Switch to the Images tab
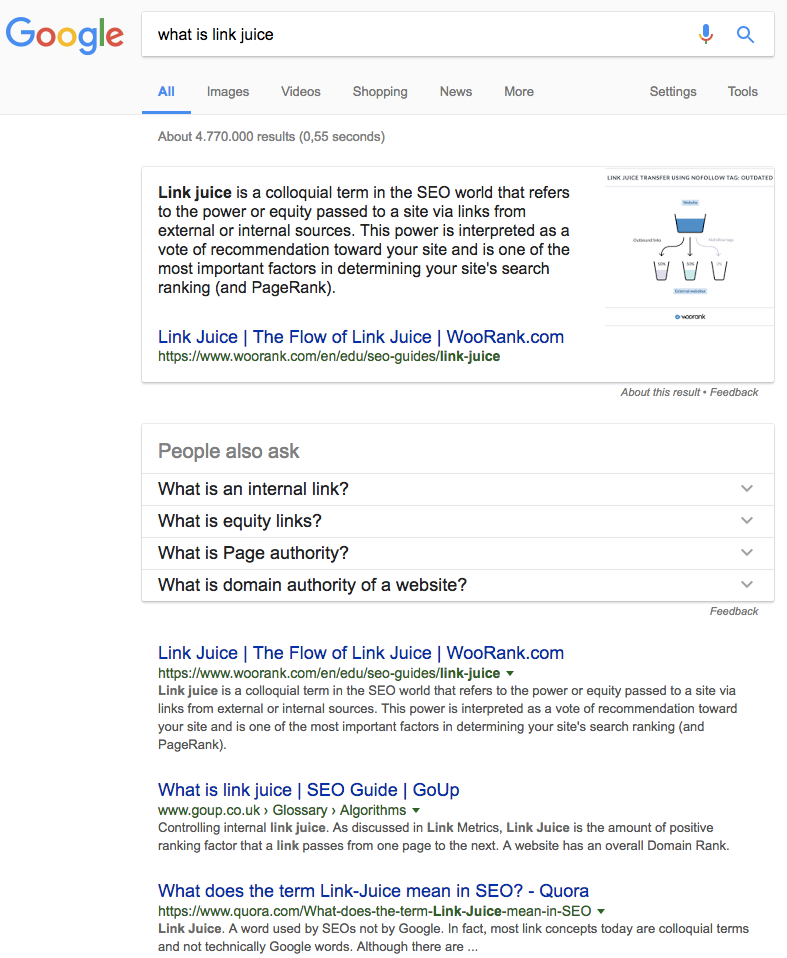 [x=227, y=91]
